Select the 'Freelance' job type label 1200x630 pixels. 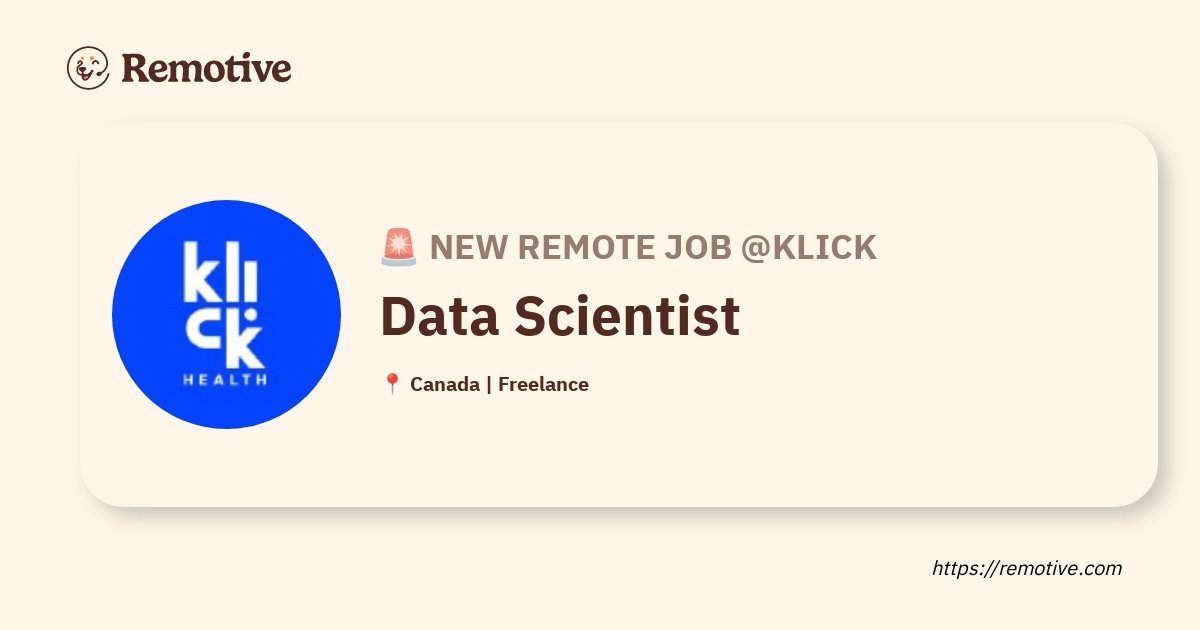(x=543, y=384)
